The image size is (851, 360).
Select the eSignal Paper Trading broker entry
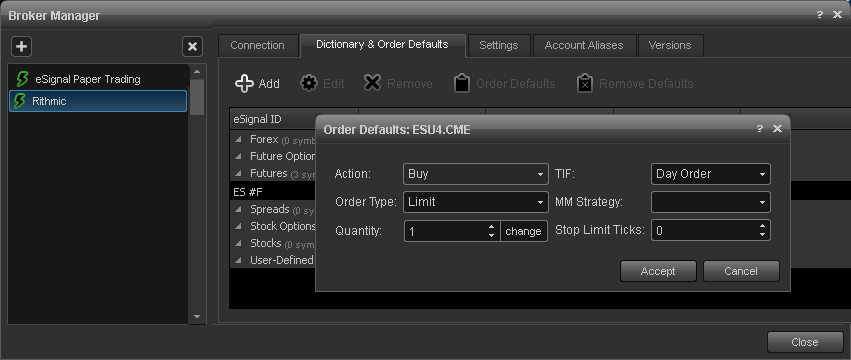pyautogui.click(x=98, y=79)
